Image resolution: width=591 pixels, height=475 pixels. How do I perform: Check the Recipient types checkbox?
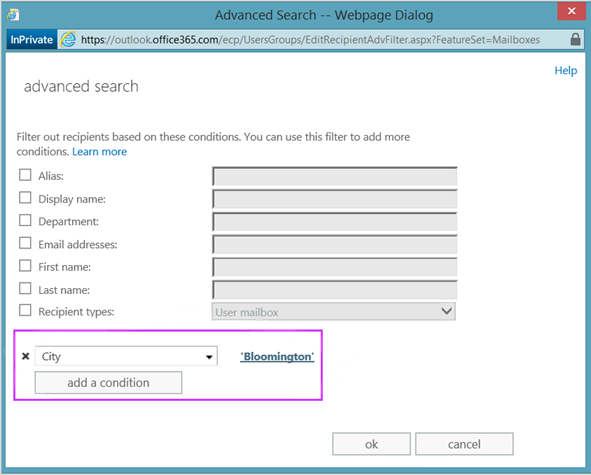click(25, 310)
